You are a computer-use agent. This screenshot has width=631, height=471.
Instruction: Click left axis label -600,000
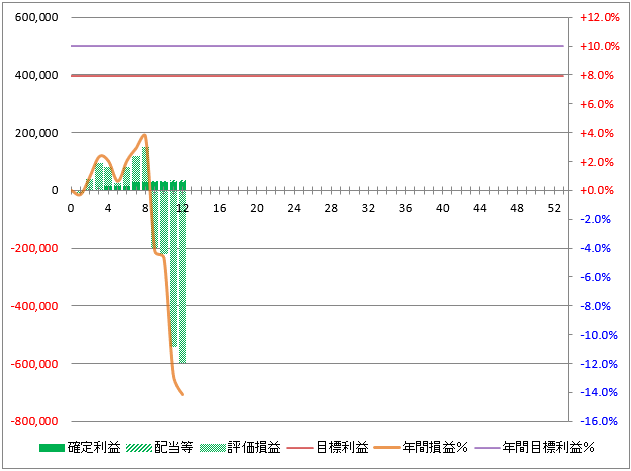34,364
